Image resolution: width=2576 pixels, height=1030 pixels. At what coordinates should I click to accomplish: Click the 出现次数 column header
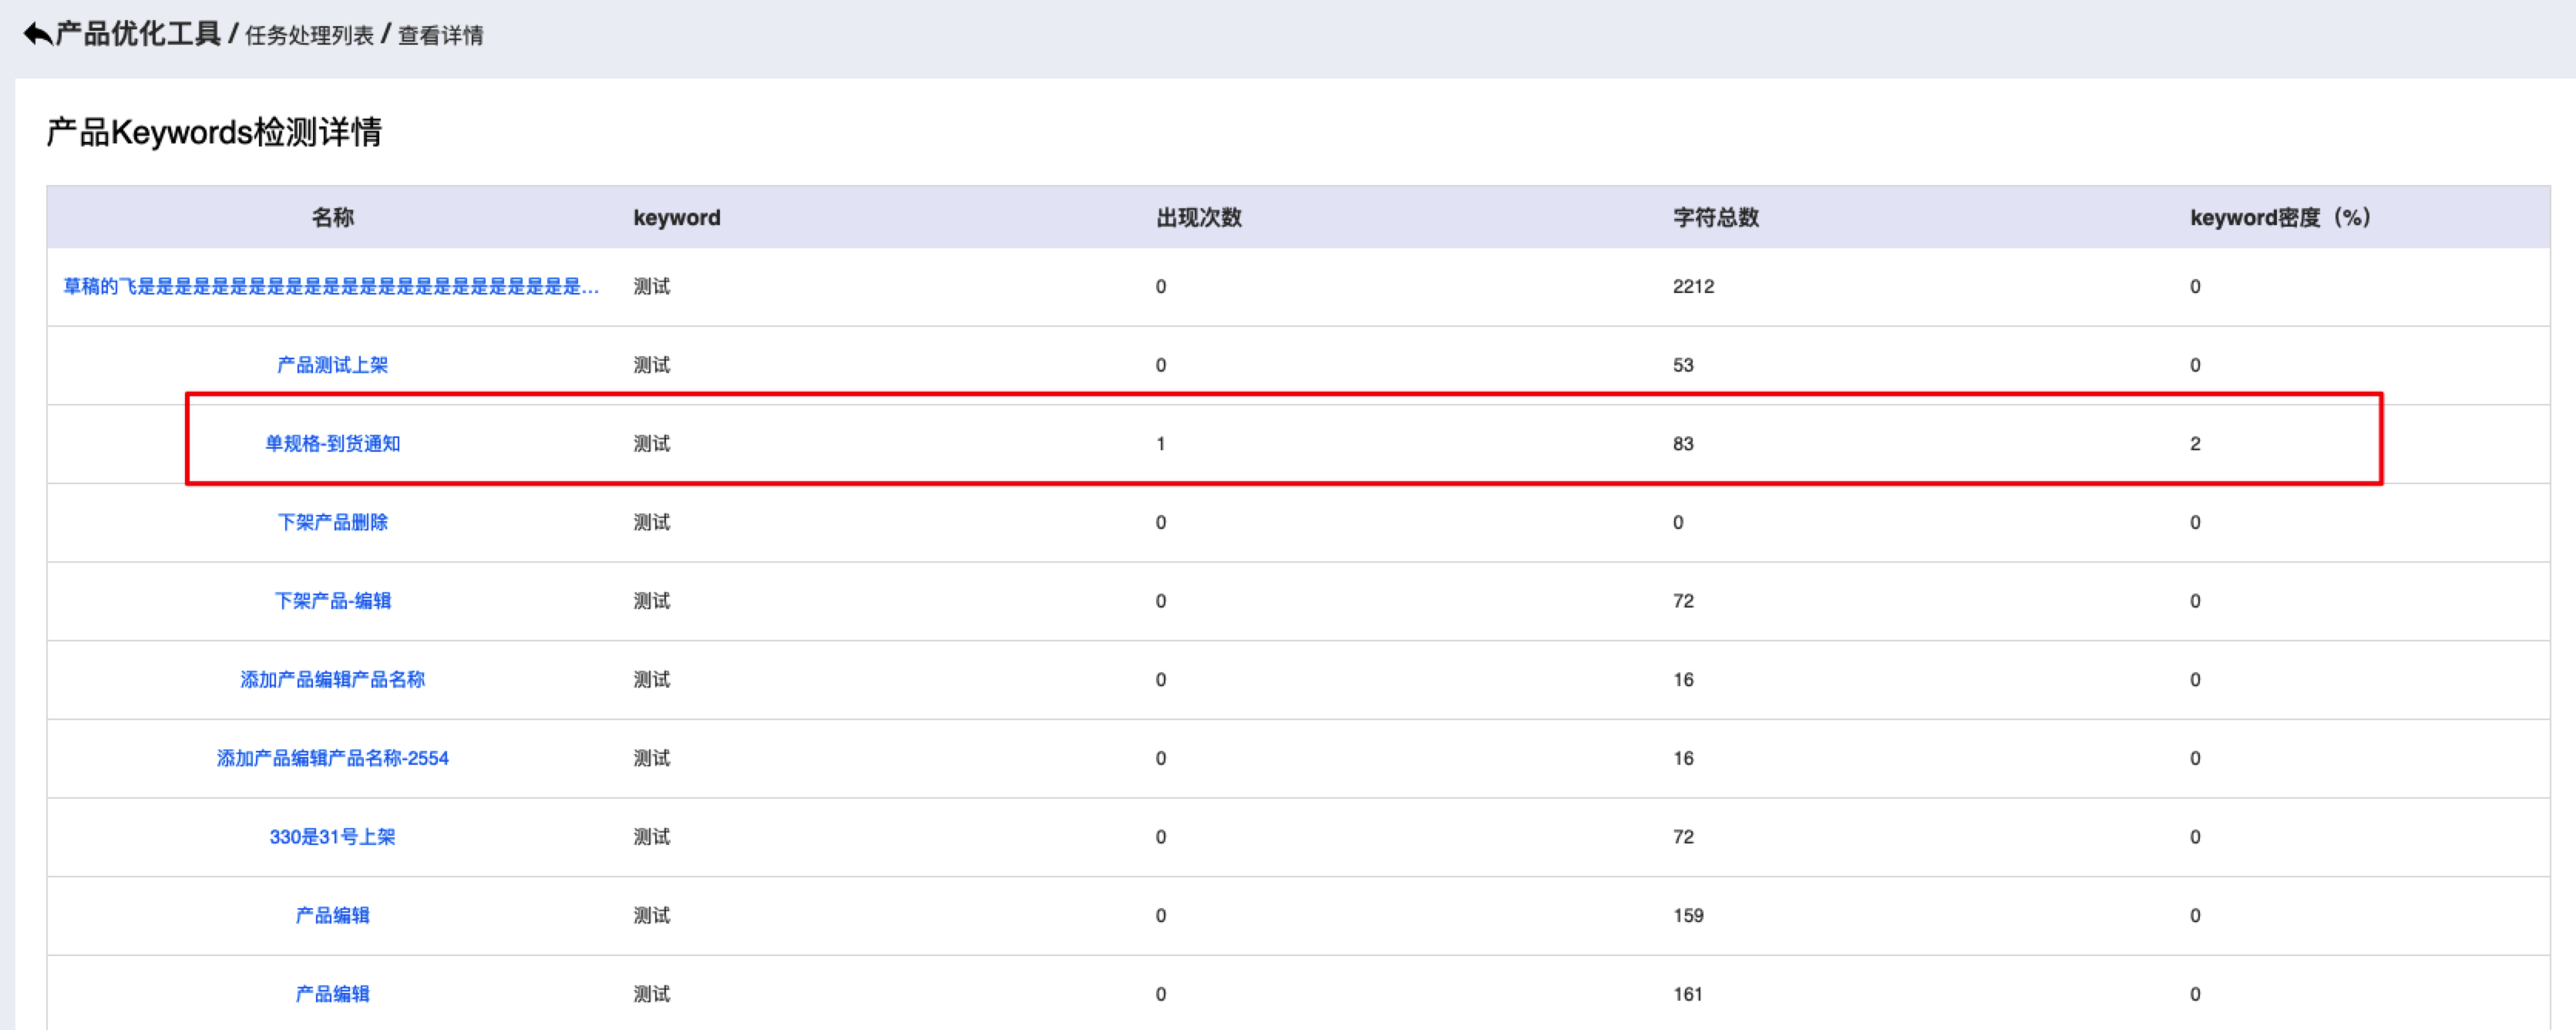tap(1199, 217)
